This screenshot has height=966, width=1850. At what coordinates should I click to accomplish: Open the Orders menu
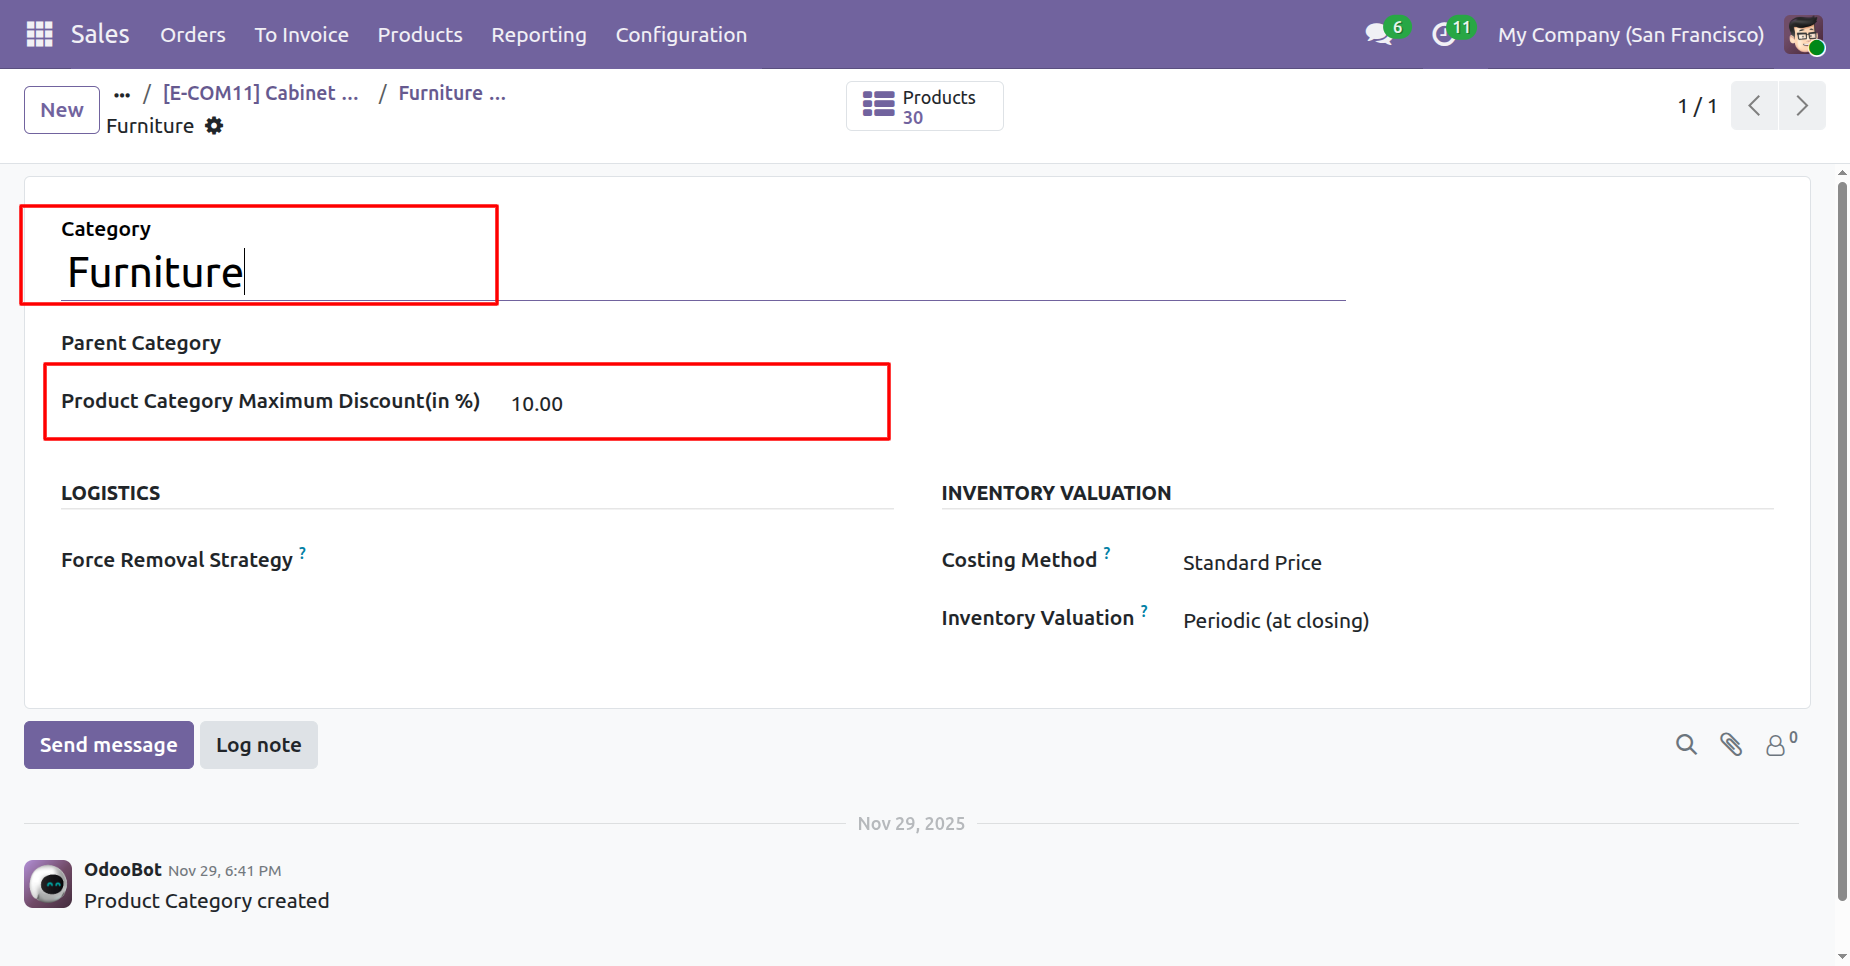[x=193, y=35]
